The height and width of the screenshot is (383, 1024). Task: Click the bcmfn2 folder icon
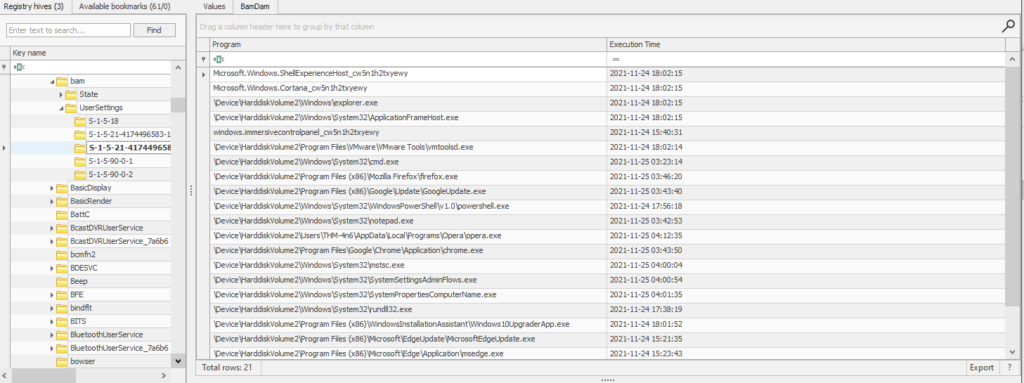[x=62, y=255]
